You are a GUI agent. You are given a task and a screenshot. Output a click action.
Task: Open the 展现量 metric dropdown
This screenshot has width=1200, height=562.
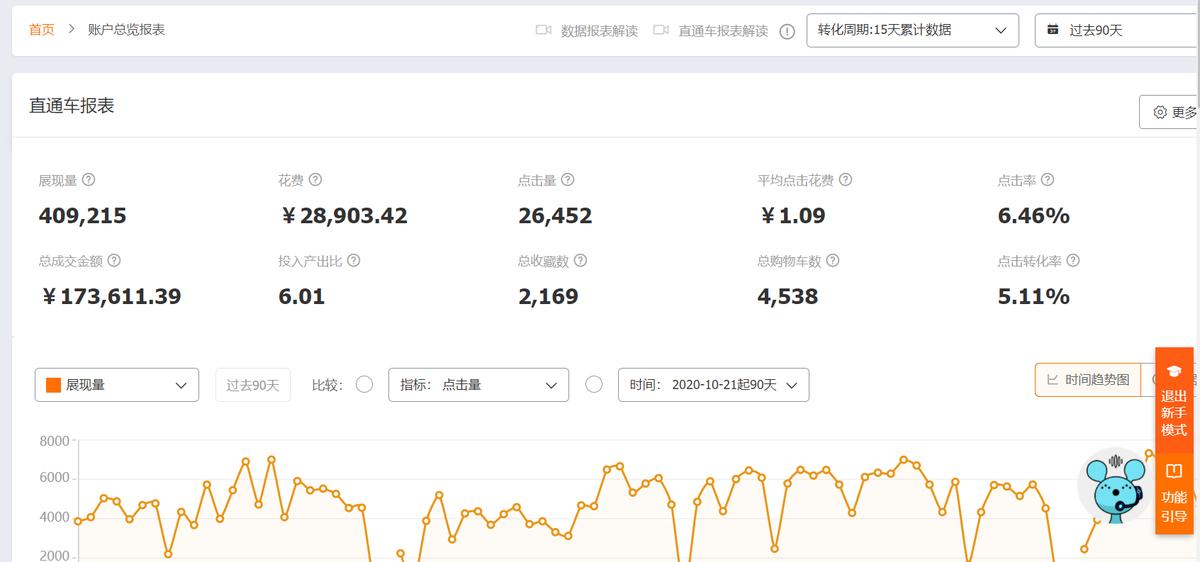pyautogui.click(x=117, y=385)
